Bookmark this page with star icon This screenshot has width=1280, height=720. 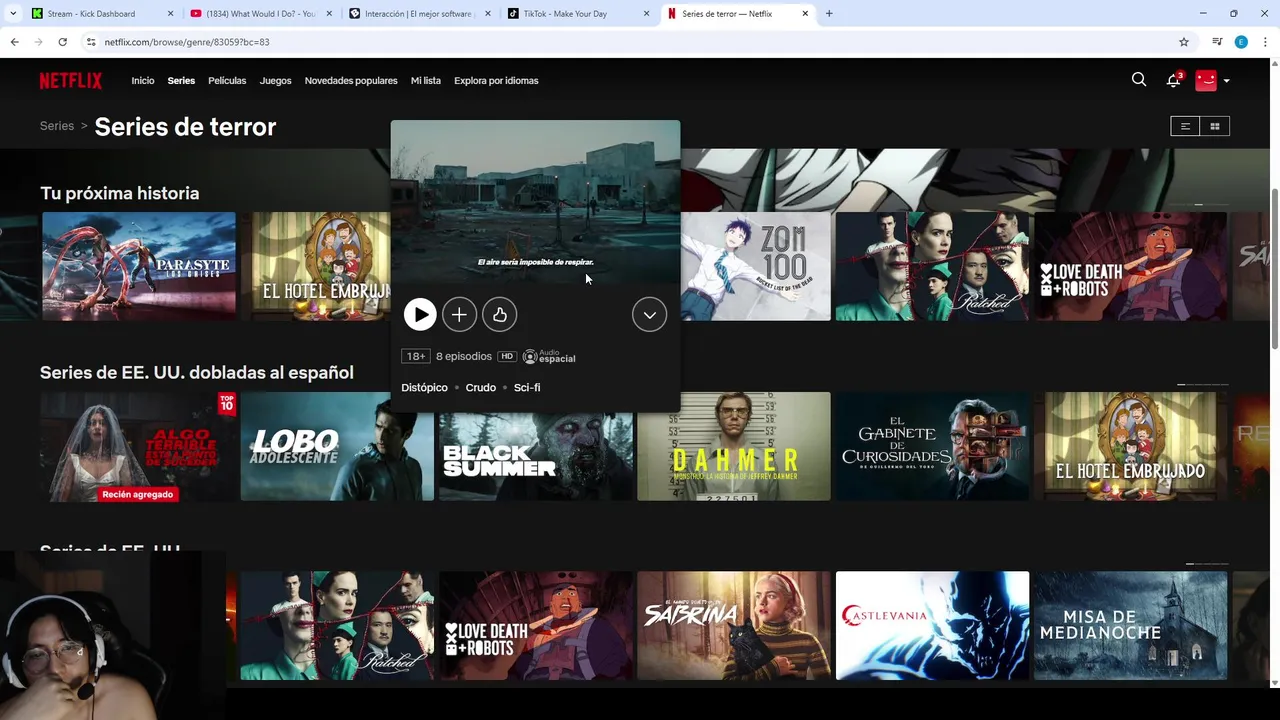coord(1184,42)
